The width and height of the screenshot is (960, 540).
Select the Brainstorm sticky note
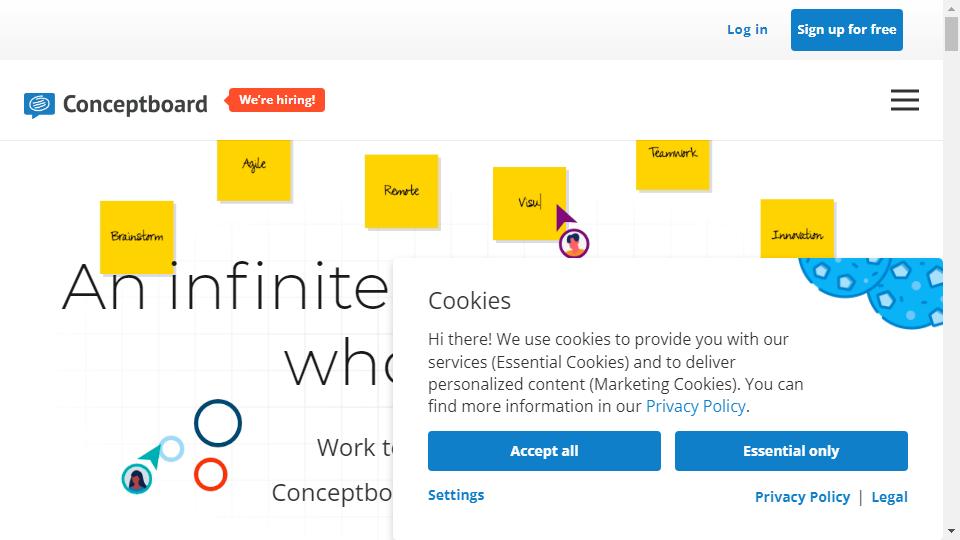pyautogui.click(x=137, y=237)
